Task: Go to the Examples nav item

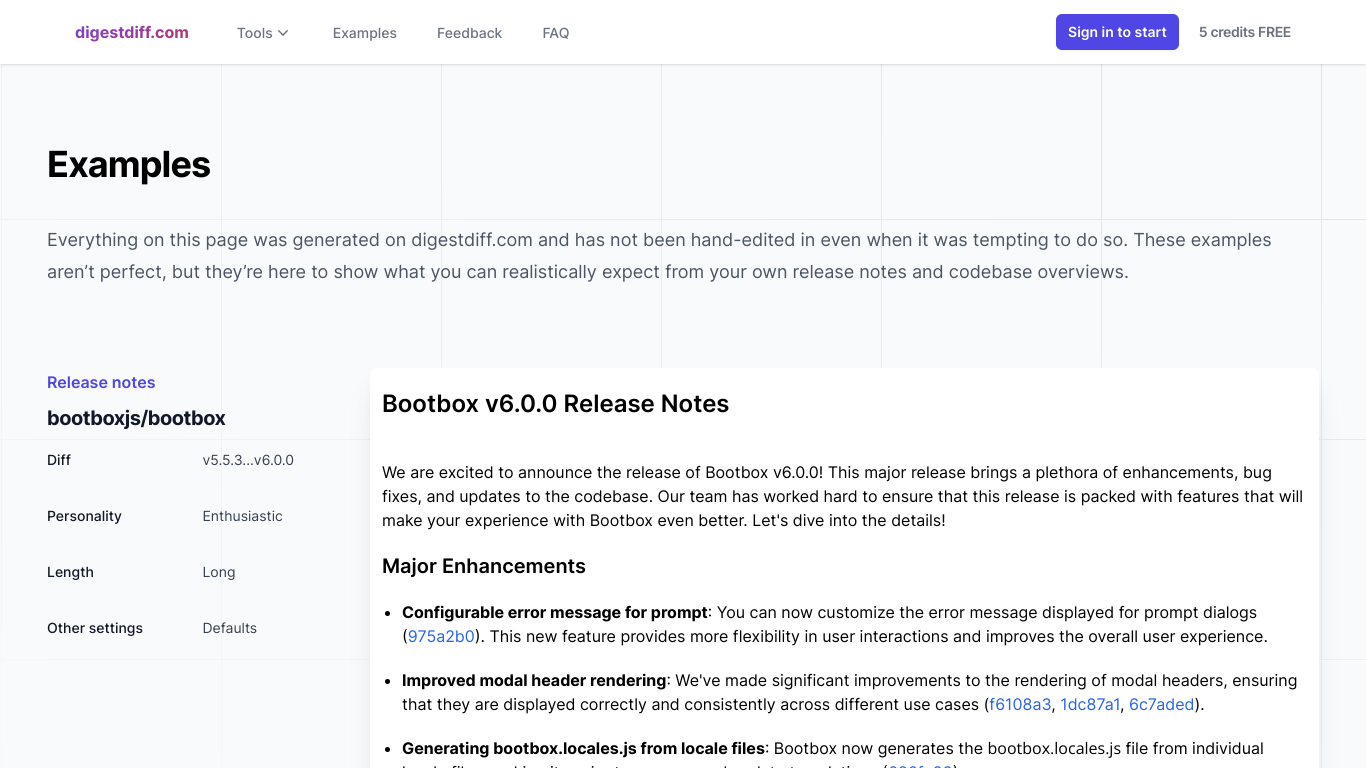Action: (x=365, y=33)
